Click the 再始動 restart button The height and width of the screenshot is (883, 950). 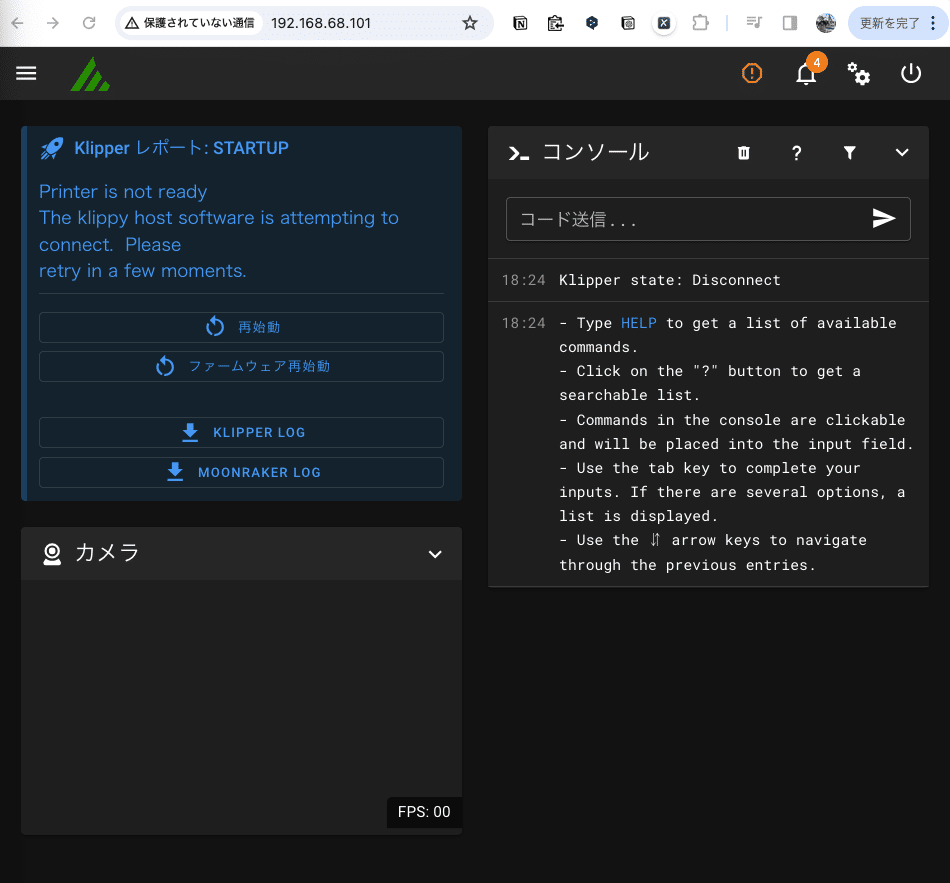pos(241,327)
